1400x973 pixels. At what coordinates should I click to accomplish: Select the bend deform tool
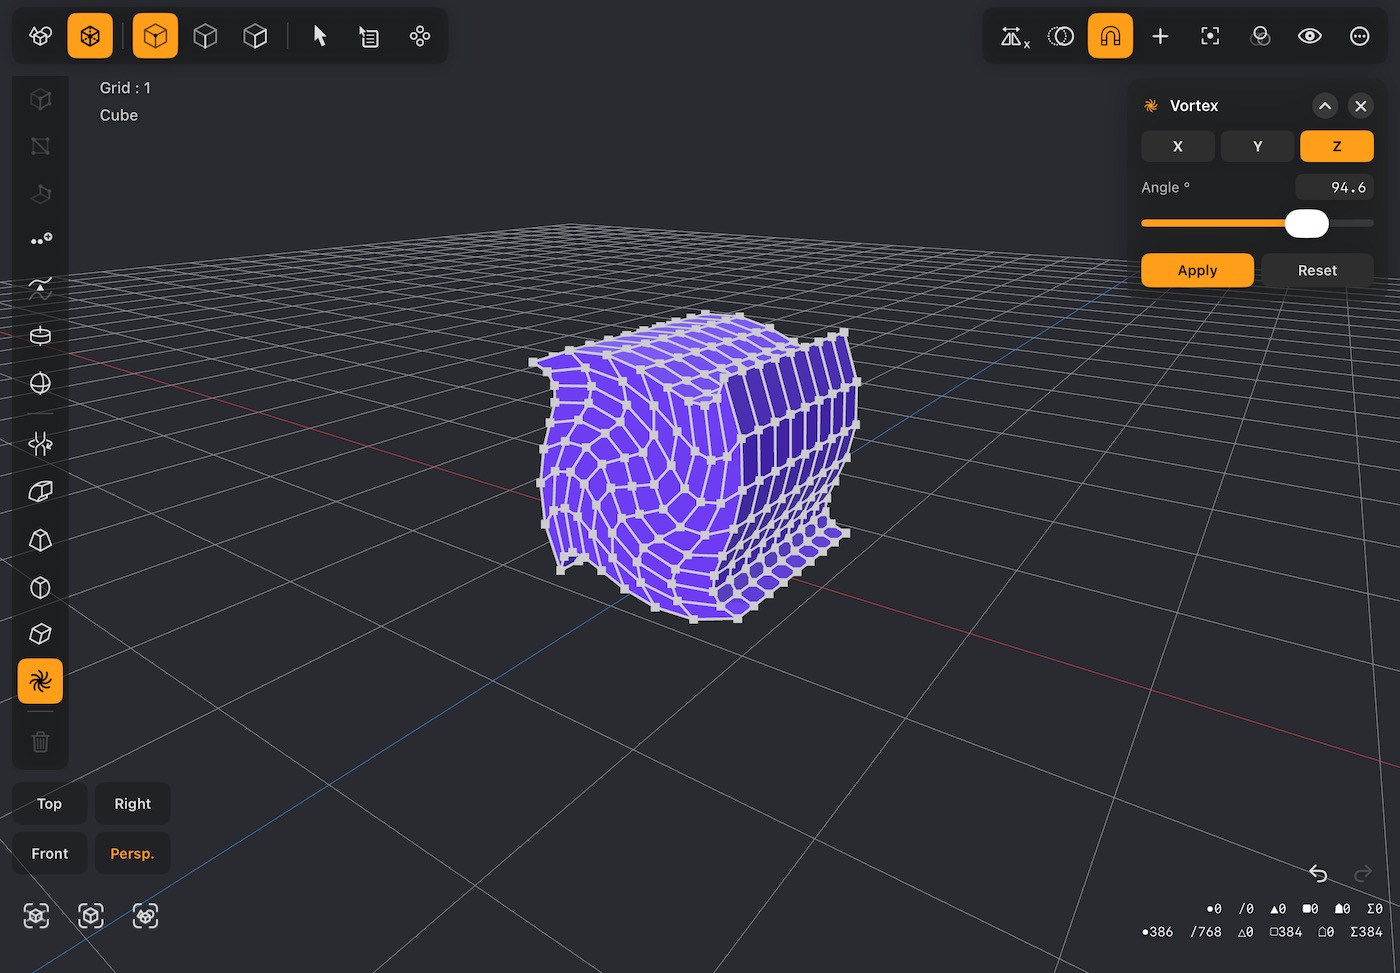pos(40,491)
